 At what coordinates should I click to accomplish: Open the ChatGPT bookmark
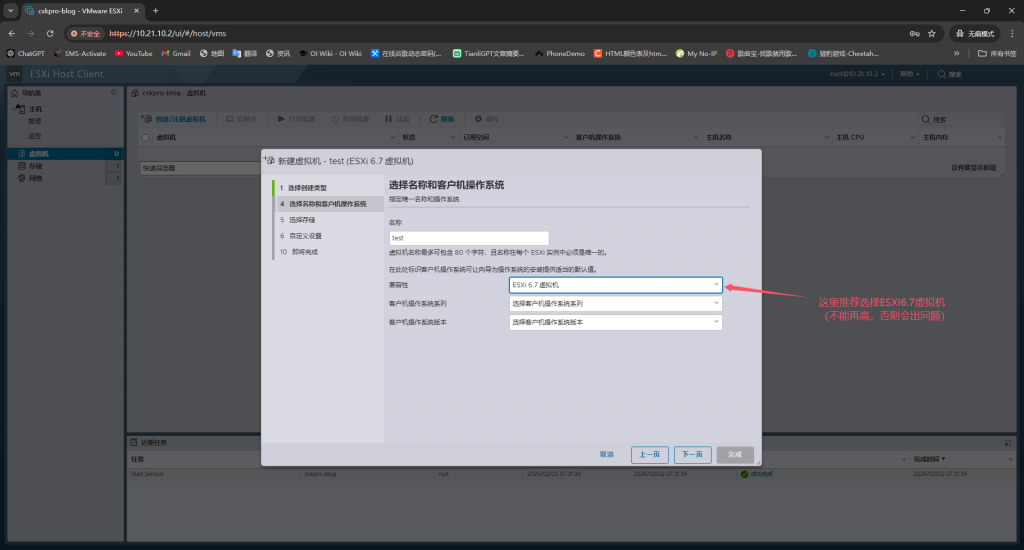(x=25, y=54)
